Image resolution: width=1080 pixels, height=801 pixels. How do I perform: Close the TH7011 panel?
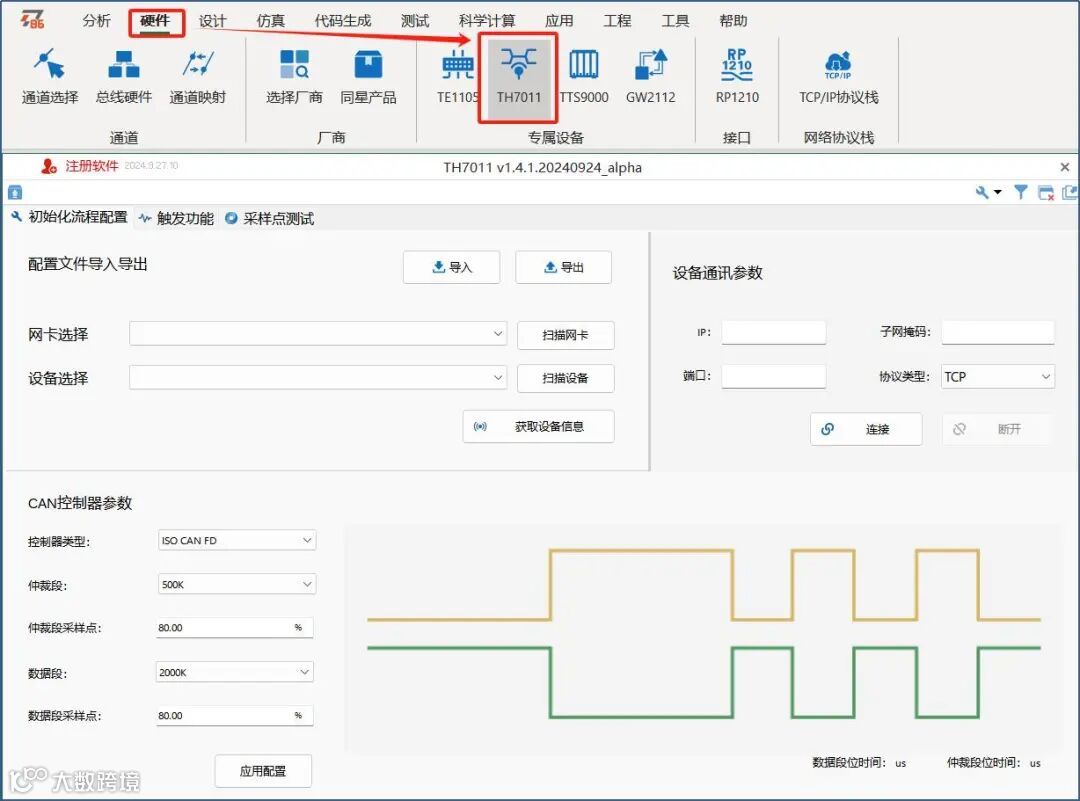tap(1065, 167)
